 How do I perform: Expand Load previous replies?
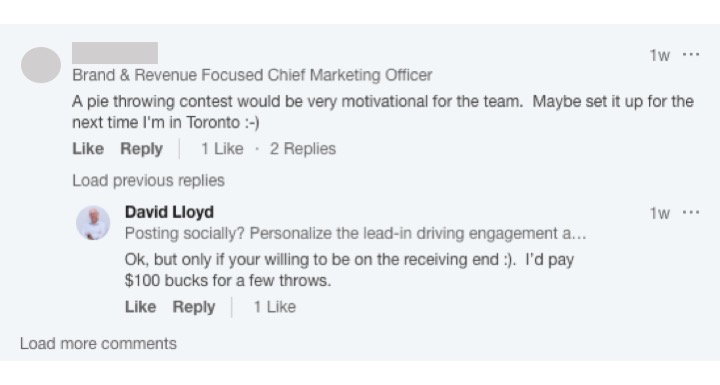tap(148, 181)
